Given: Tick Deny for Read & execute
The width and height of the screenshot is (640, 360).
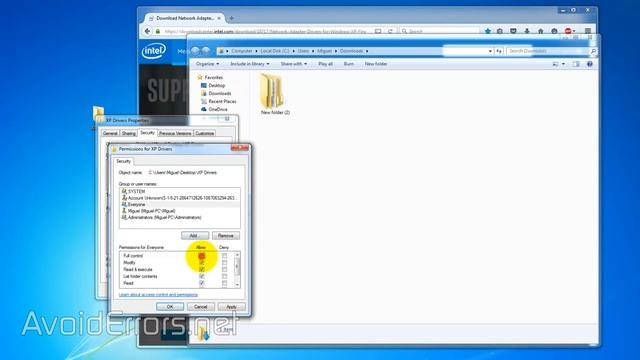Looking at the screenshot, I should [x=224, y=269].
